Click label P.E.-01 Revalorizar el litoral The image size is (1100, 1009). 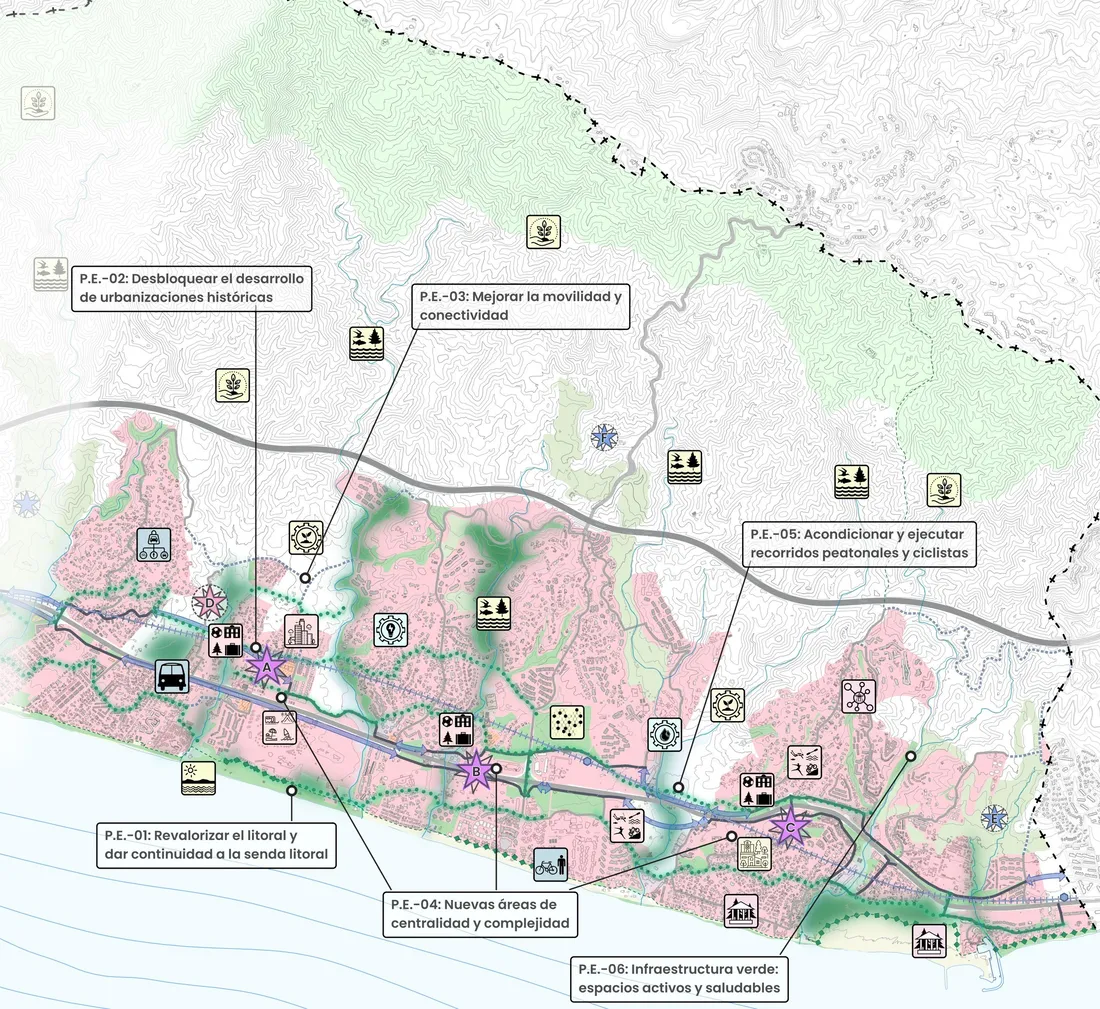(x=217, y=845)
